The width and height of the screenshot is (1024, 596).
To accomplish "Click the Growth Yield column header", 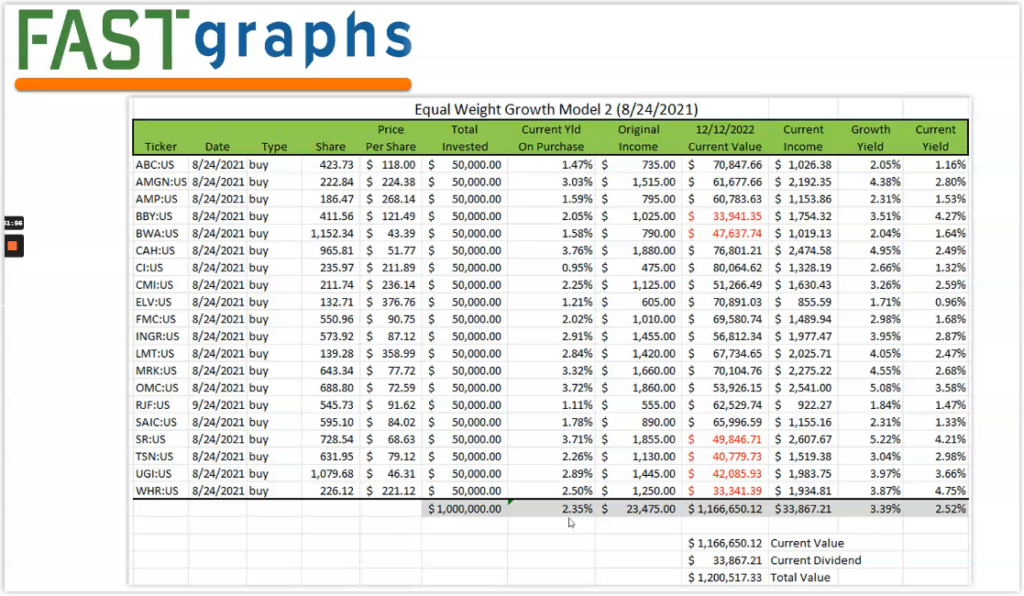I will click(870, 138).
